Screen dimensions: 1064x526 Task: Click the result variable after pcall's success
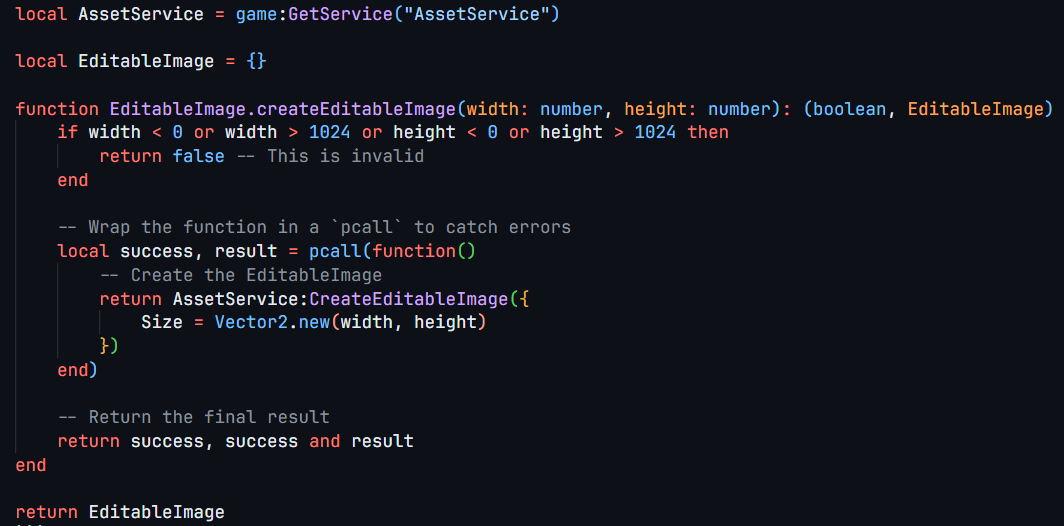246,251
